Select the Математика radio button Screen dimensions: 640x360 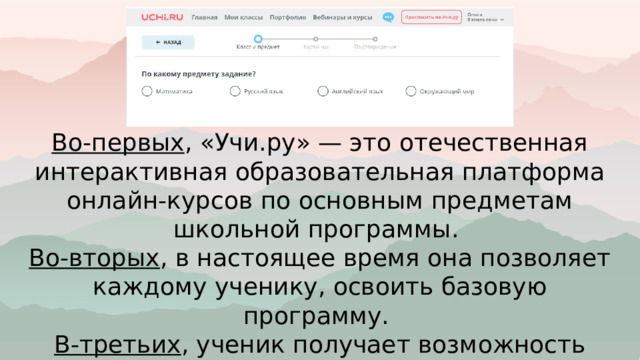click(x=147, y=91)
